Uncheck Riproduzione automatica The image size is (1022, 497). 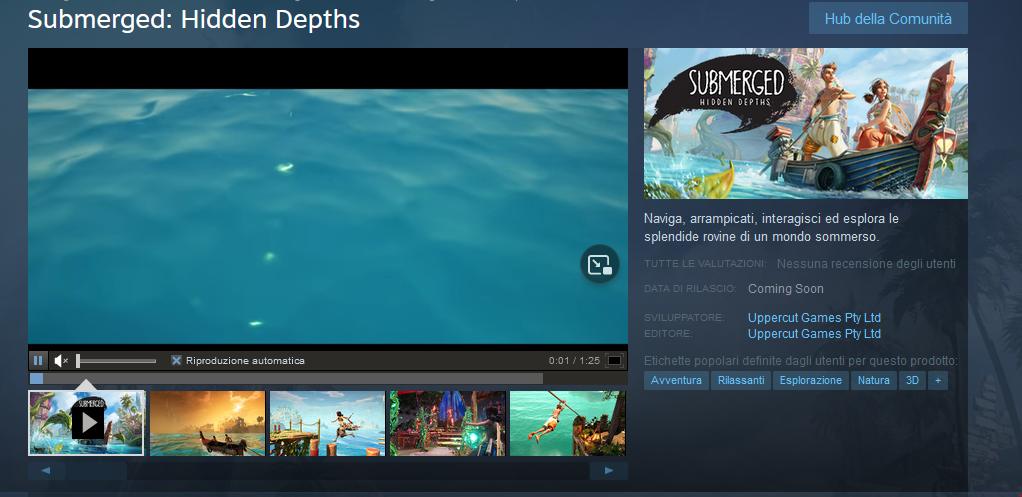point(176,360)
